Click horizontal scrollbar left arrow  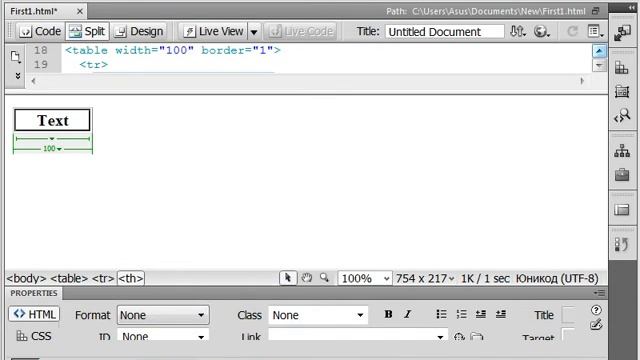(x=33, y=81)
